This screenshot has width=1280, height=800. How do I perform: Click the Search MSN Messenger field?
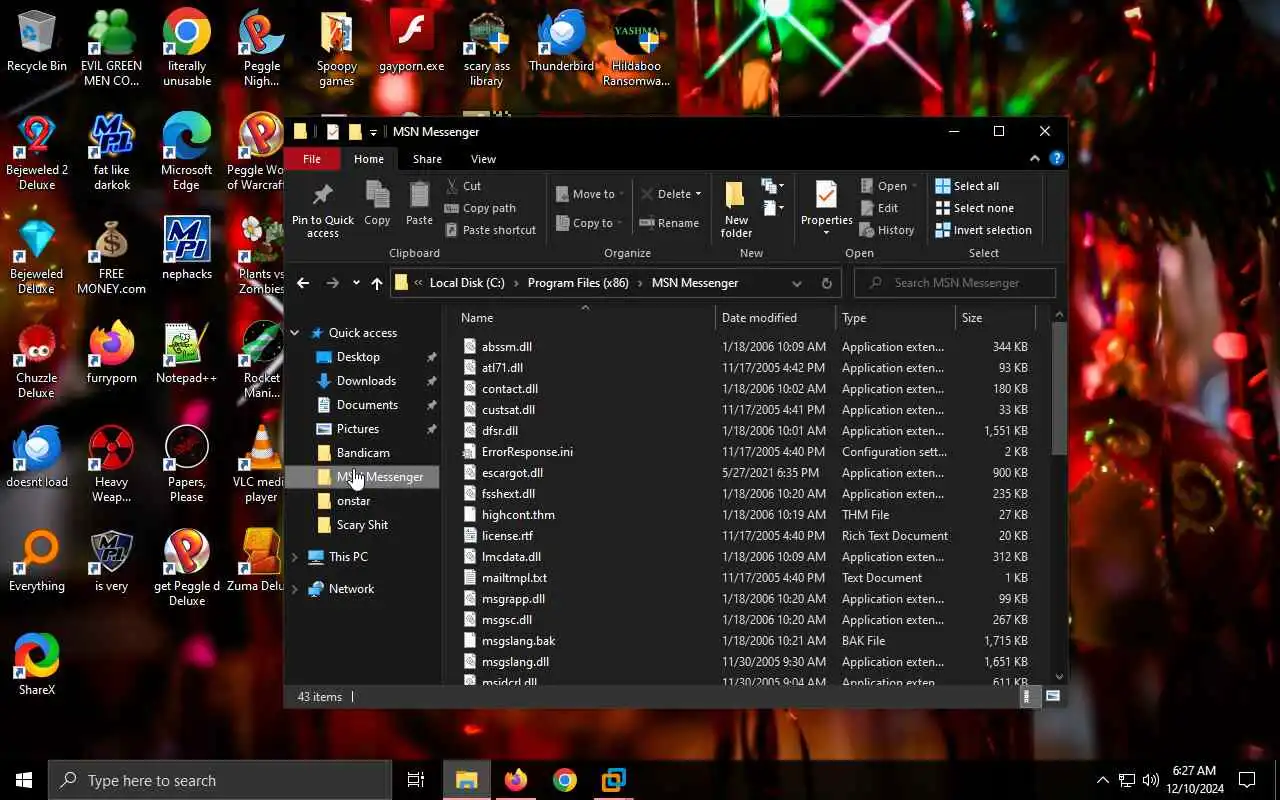tap(955, 283)
